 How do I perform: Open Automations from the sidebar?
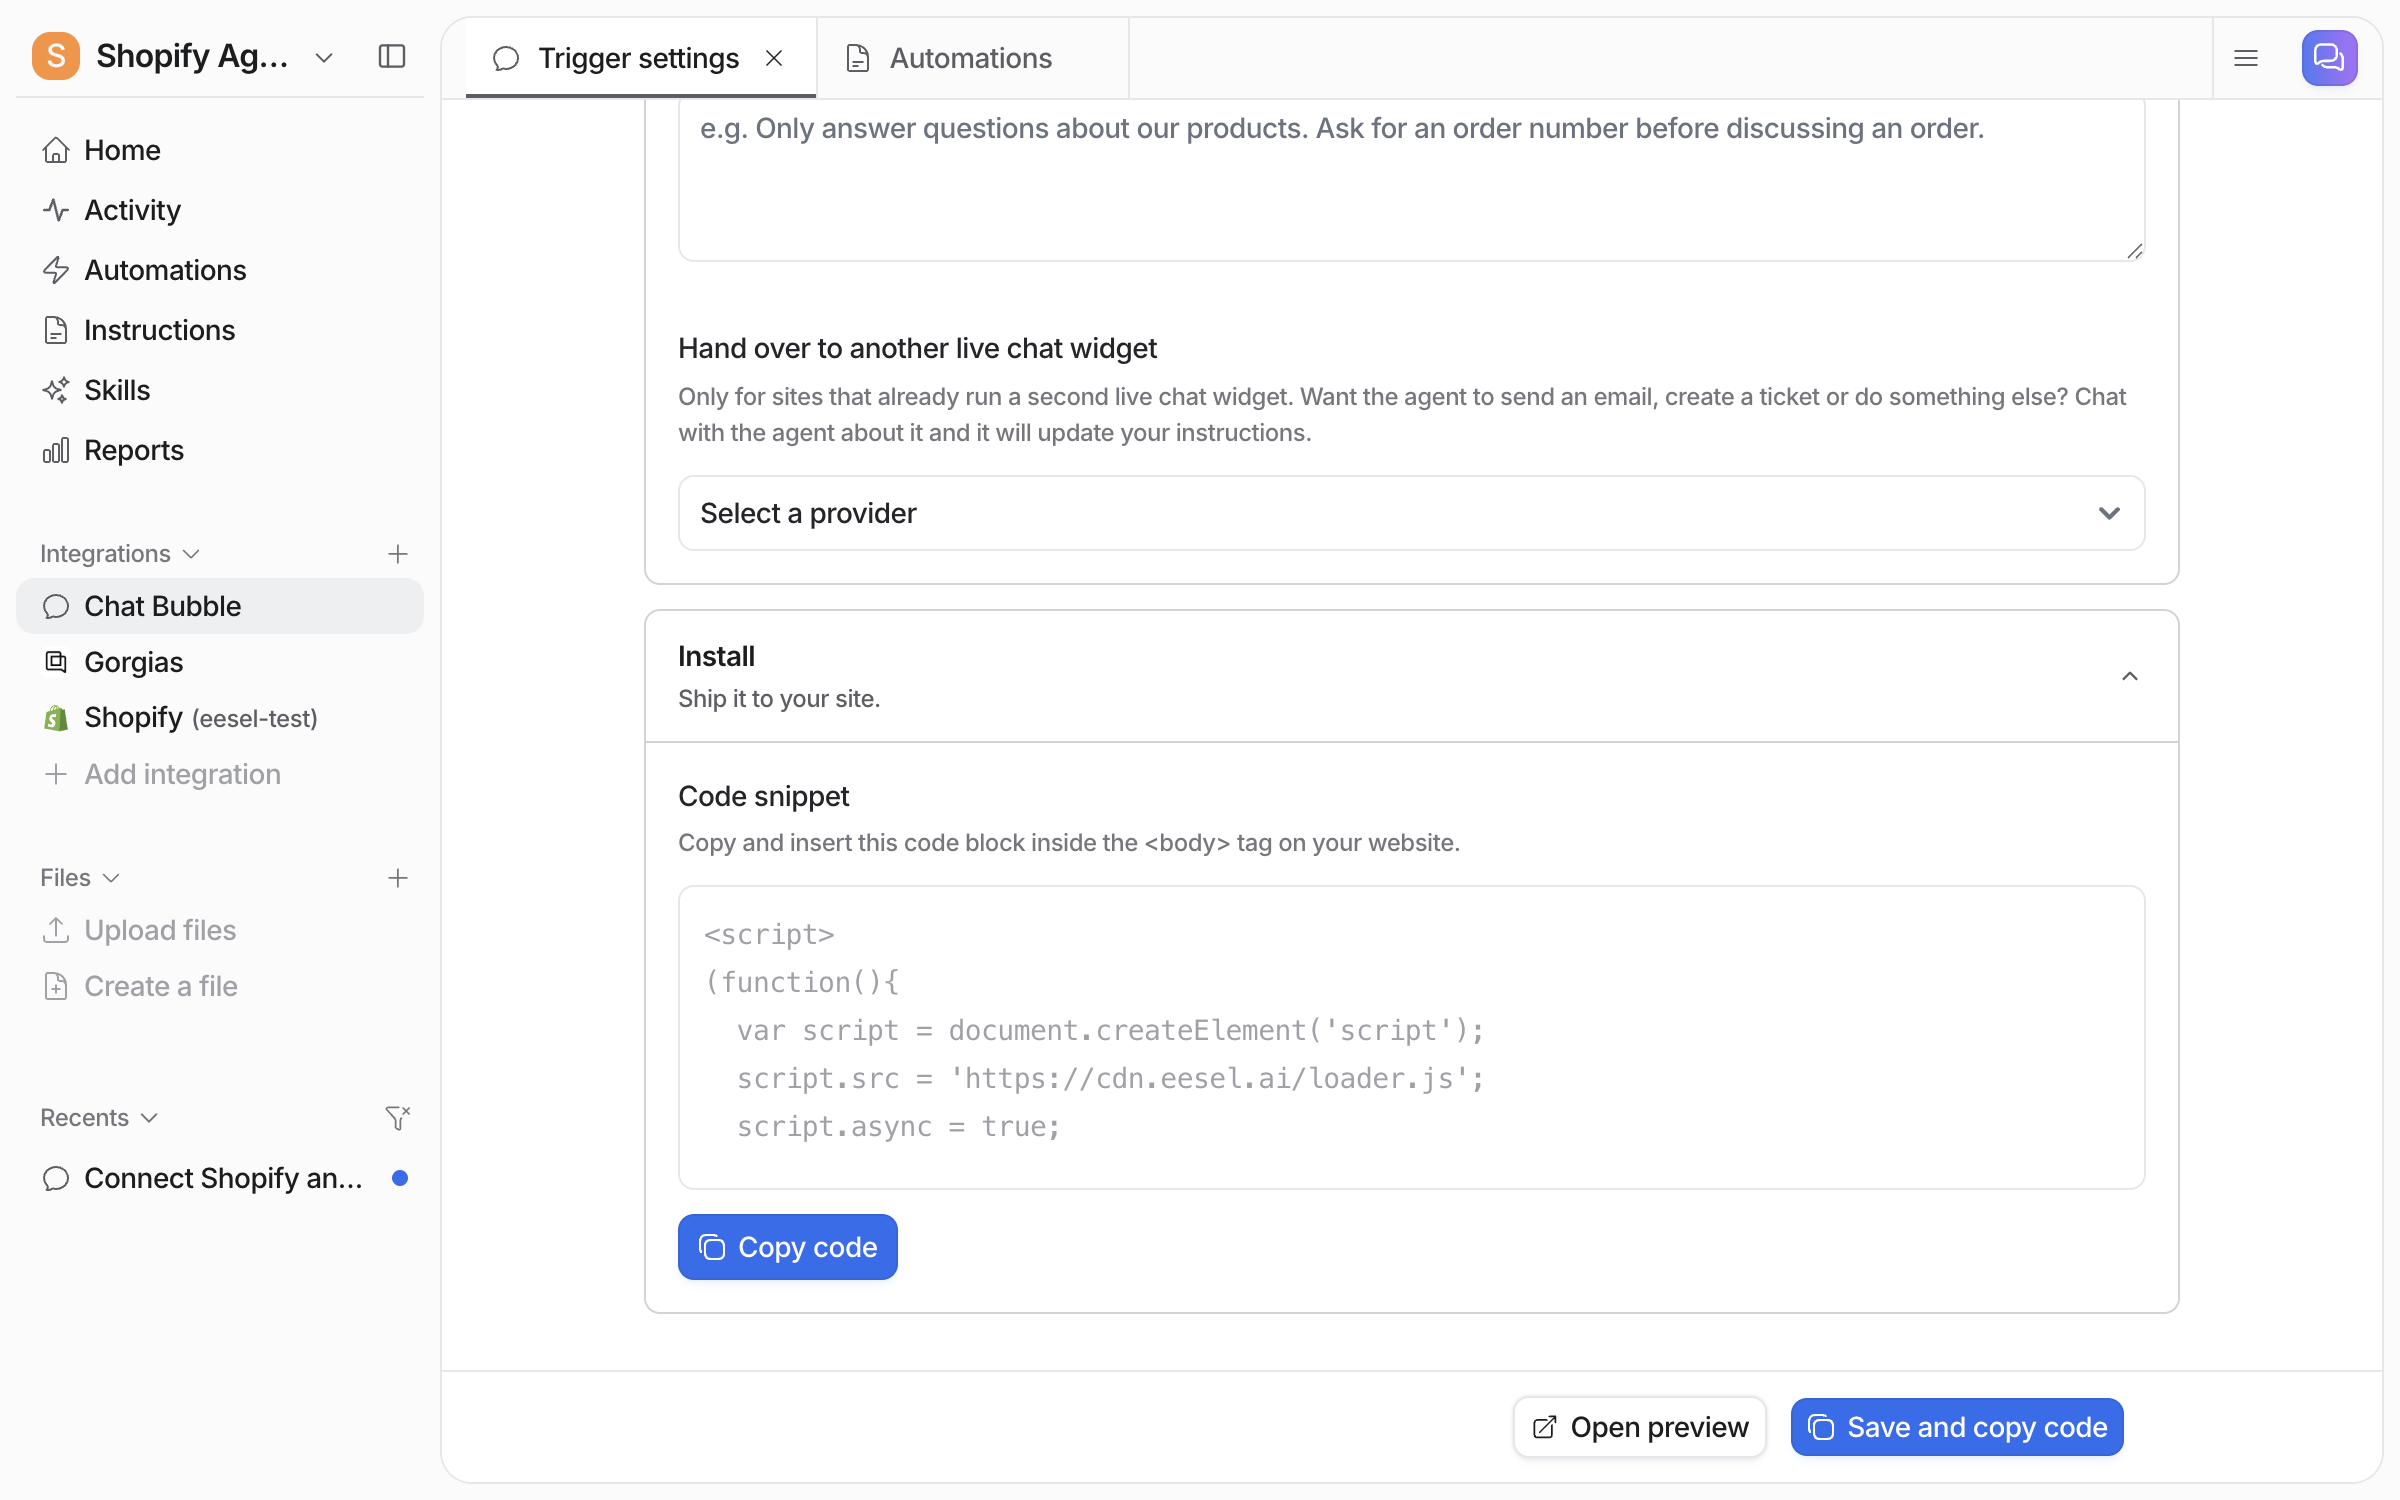(x=220, y=270)
